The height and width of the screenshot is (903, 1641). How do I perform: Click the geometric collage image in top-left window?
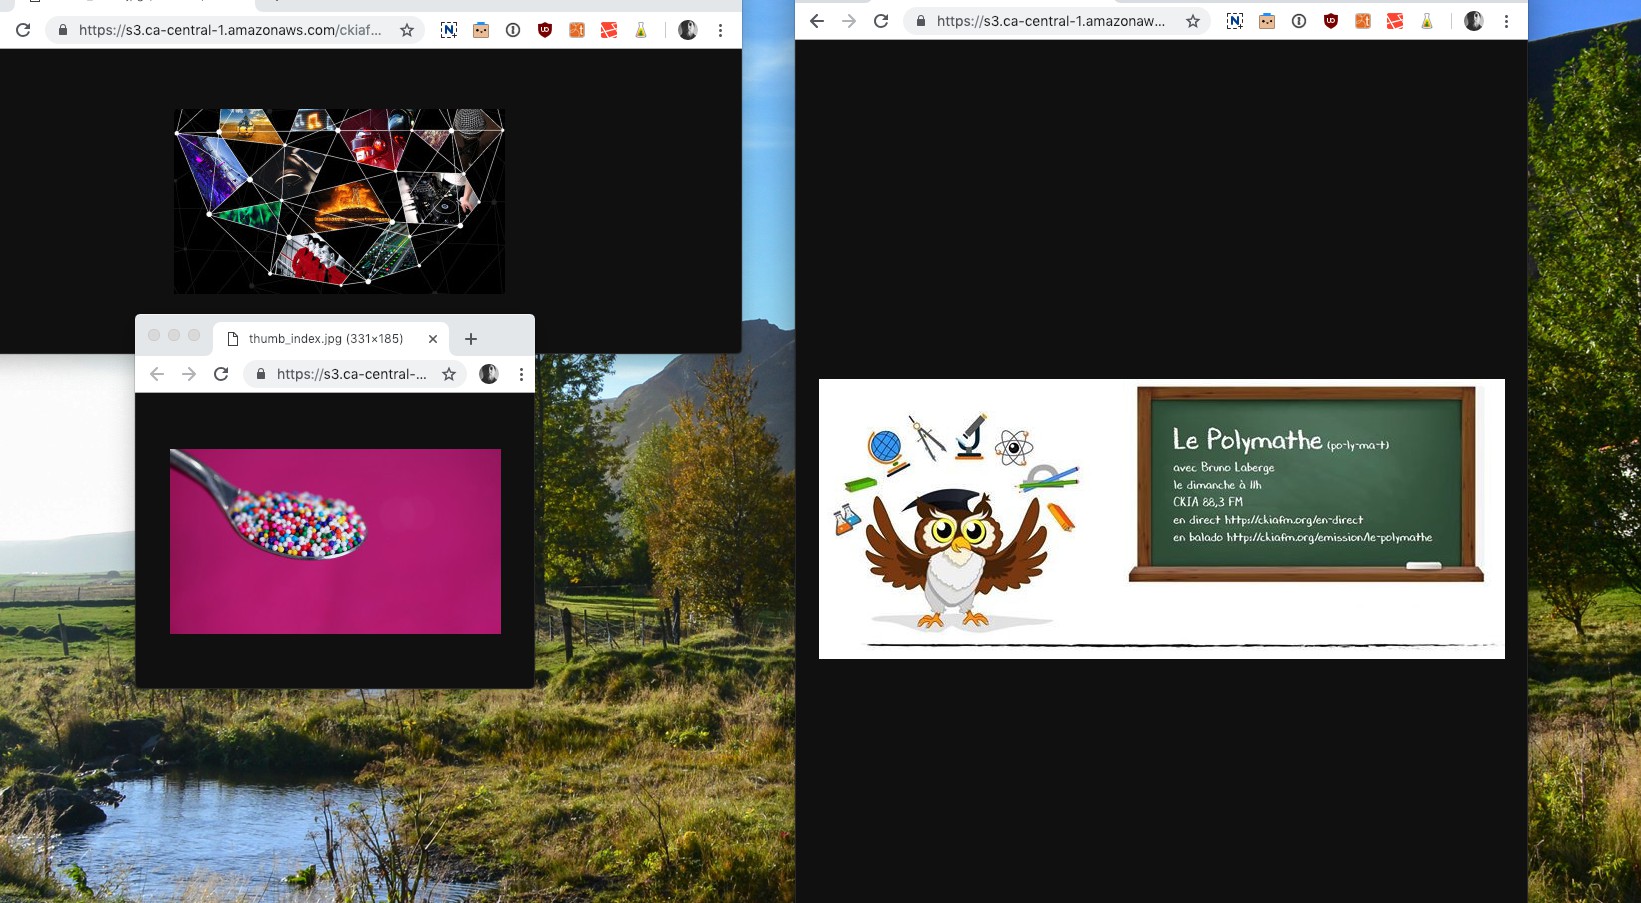point(339,201)
